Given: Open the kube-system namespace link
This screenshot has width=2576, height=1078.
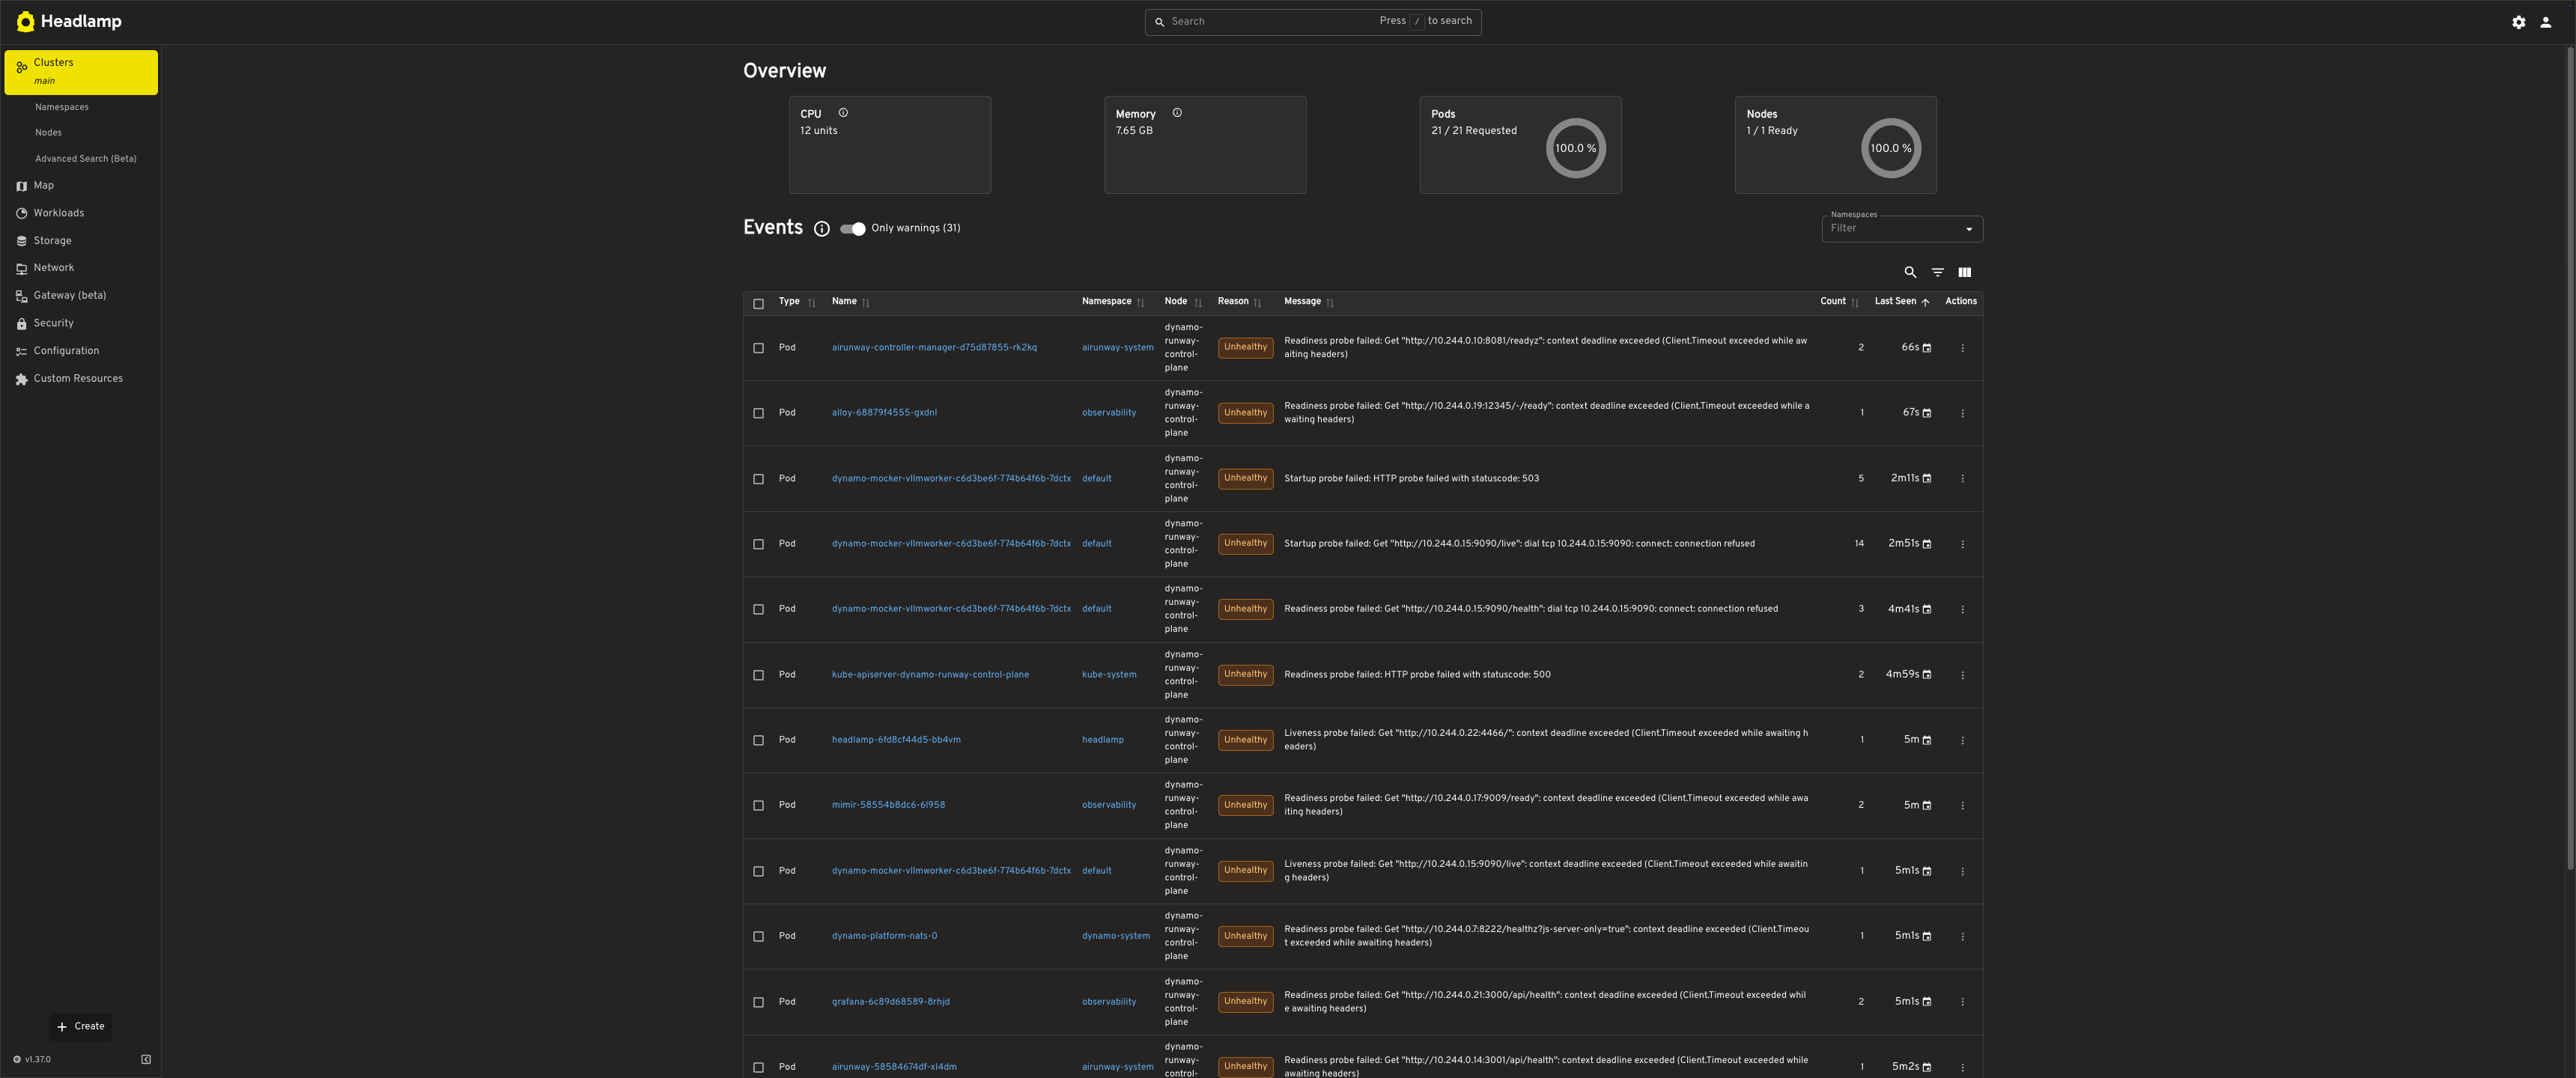Looking at the screenshot, I should point(1109,675).
